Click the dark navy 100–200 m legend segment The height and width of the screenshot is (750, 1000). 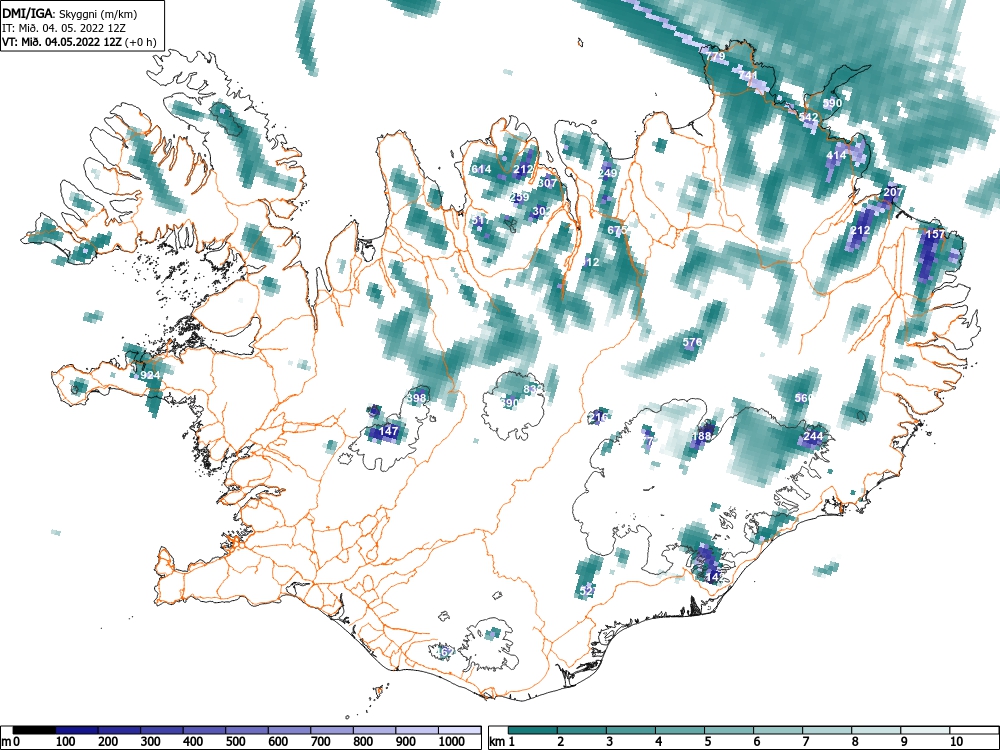[x=77, y=730]
